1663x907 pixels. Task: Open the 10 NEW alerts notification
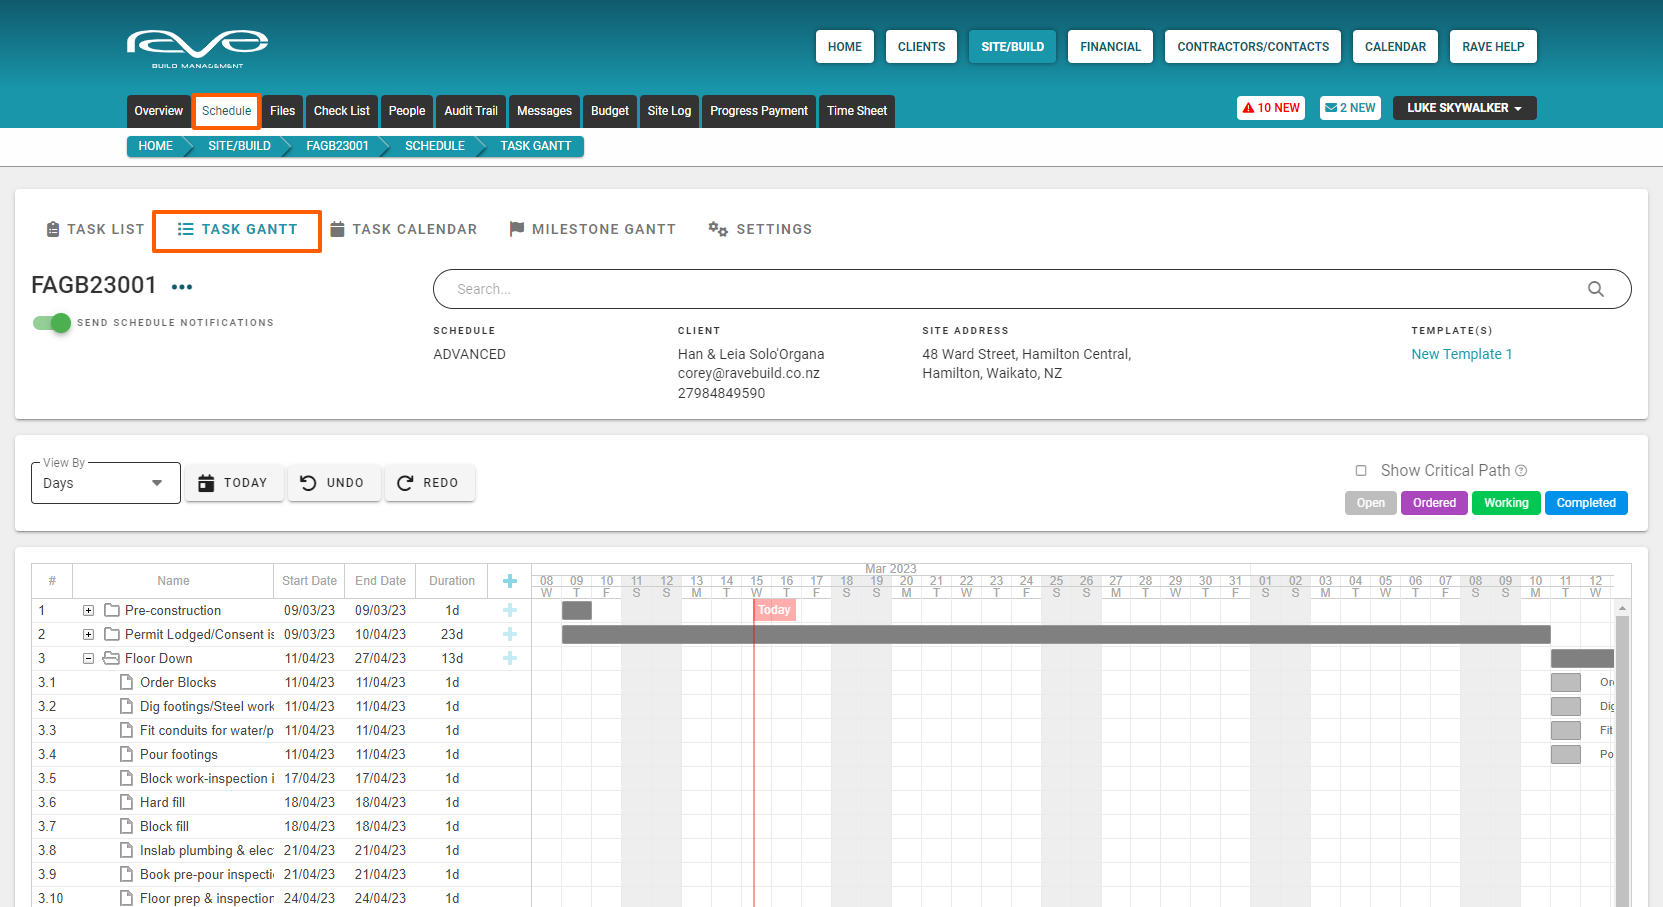click(x=1270, y=108)
